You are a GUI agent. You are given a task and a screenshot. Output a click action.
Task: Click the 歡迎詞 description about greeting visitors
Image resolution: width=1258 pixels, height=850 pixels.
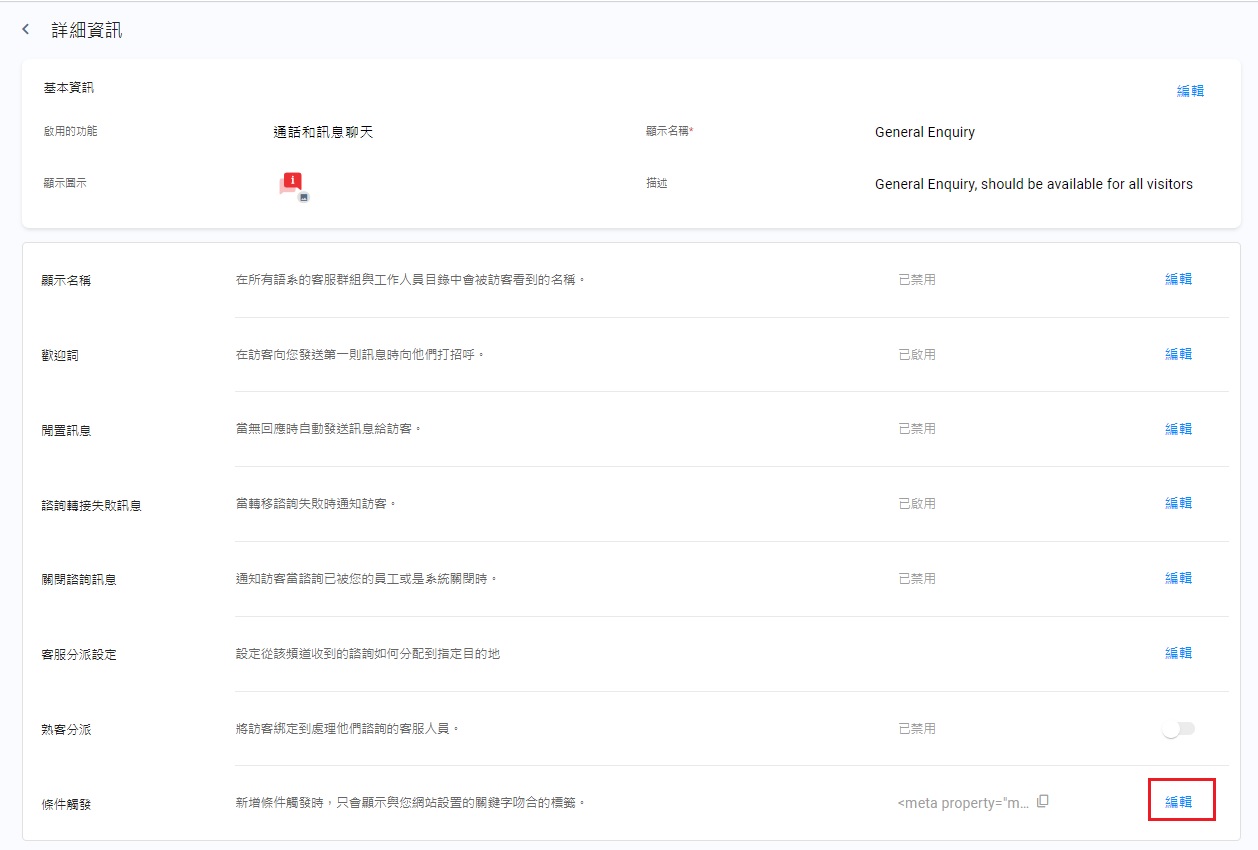click(x=360, y=354)
